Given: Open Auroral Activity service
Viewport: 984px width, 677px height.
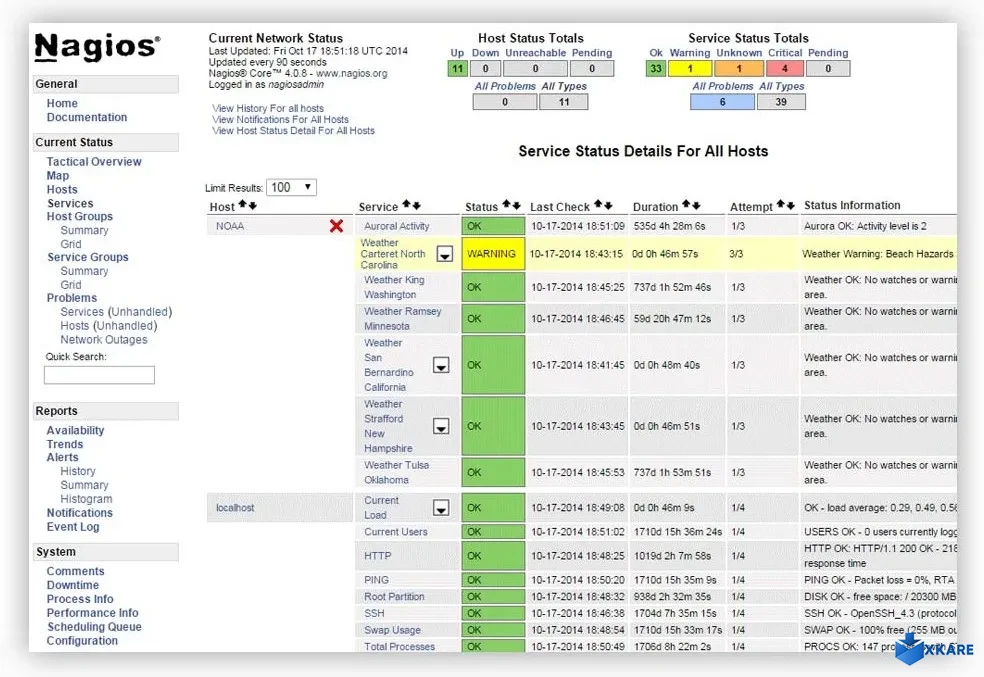Looking at the screenshot, I should (397, 226).
